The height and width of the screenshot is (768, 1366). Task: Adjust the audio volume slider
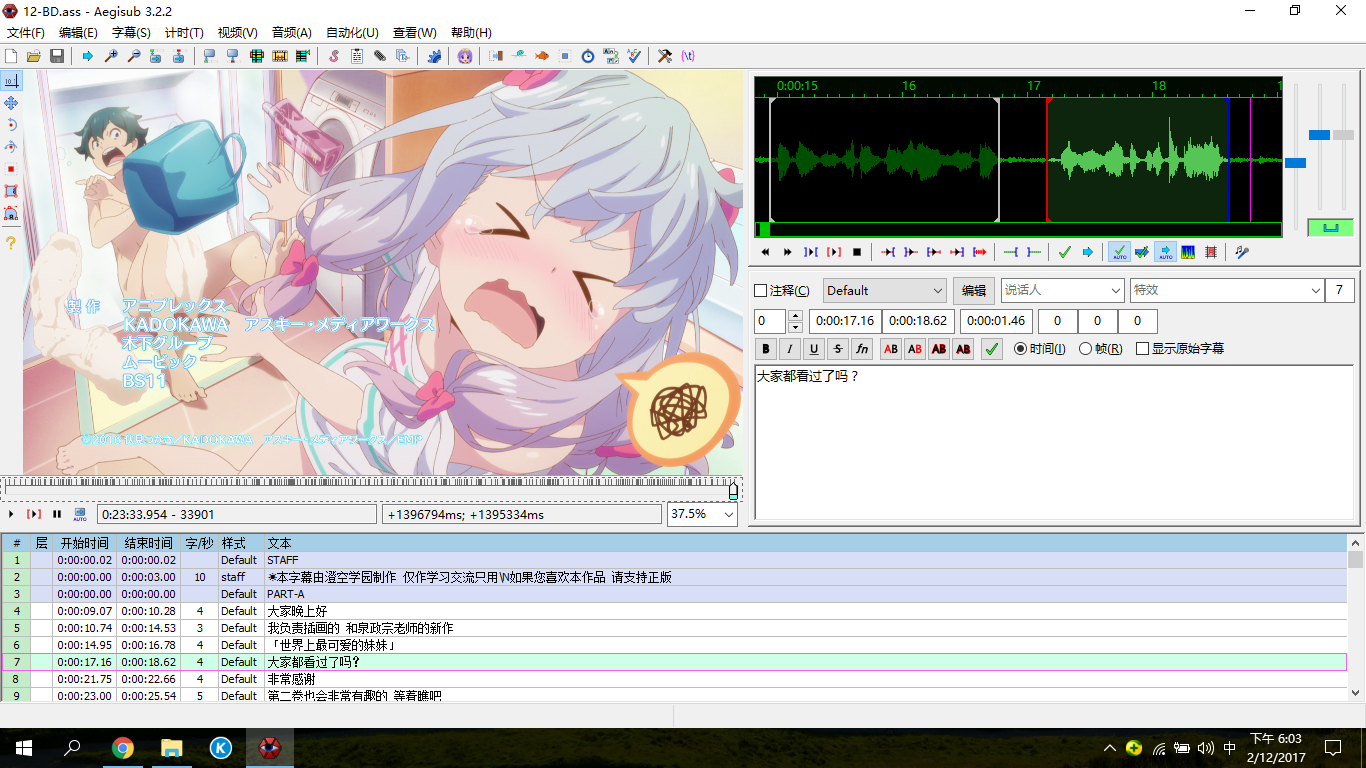coord(1344,134)
